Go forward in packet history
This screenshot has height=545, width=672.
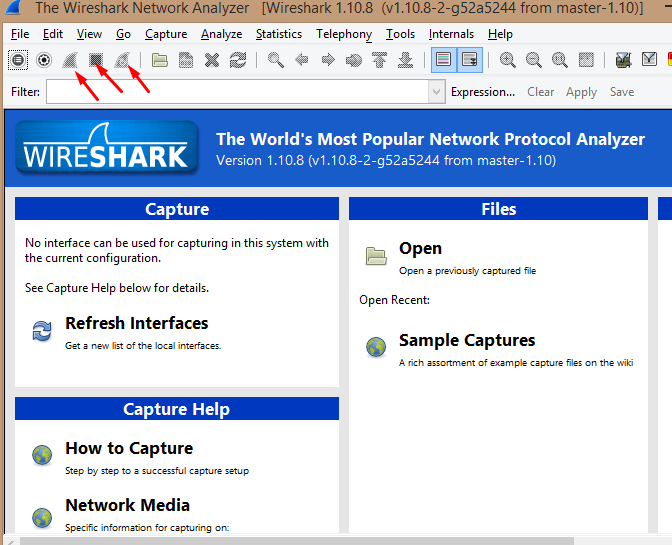[x=328, y=60]
